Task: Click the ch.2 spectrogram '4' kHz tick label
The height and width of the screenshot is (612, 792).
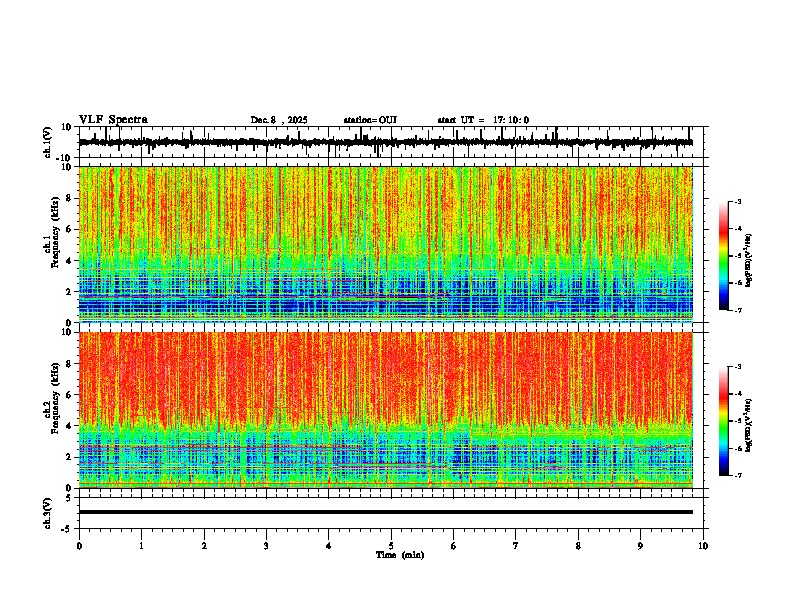Action: [x=70, y=426]
